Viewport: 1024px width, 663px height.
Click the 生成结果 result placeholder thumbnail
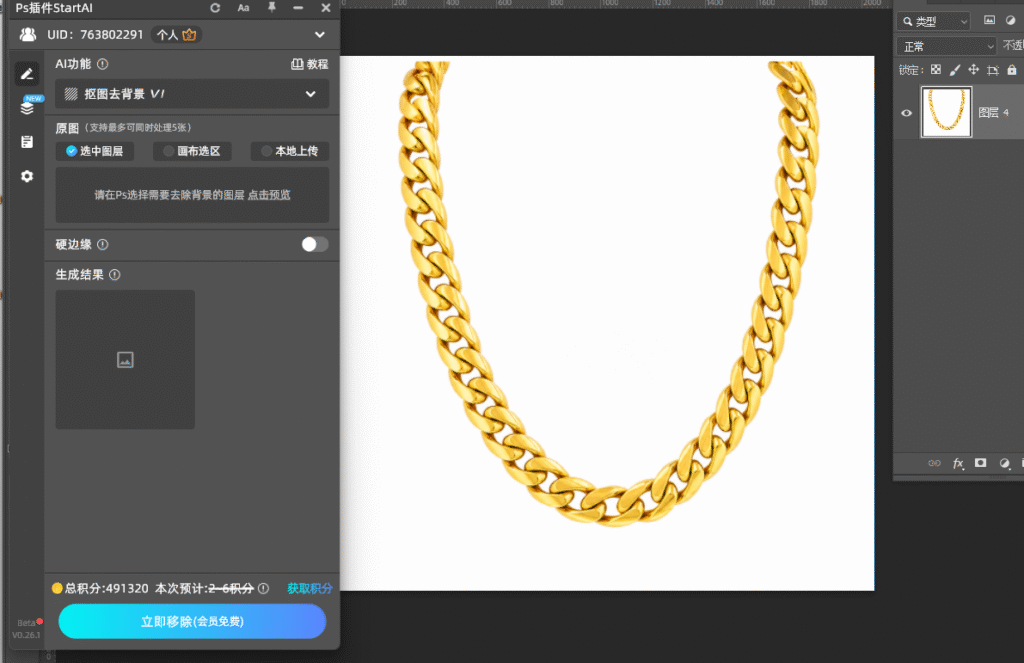[125, 359]
